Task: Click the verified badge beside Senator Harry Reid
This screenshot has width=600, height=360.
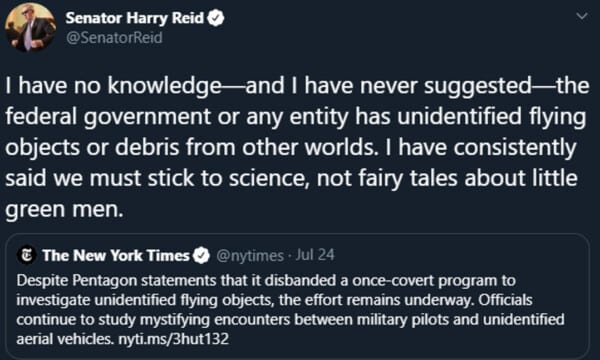Action: coord(216,18)
